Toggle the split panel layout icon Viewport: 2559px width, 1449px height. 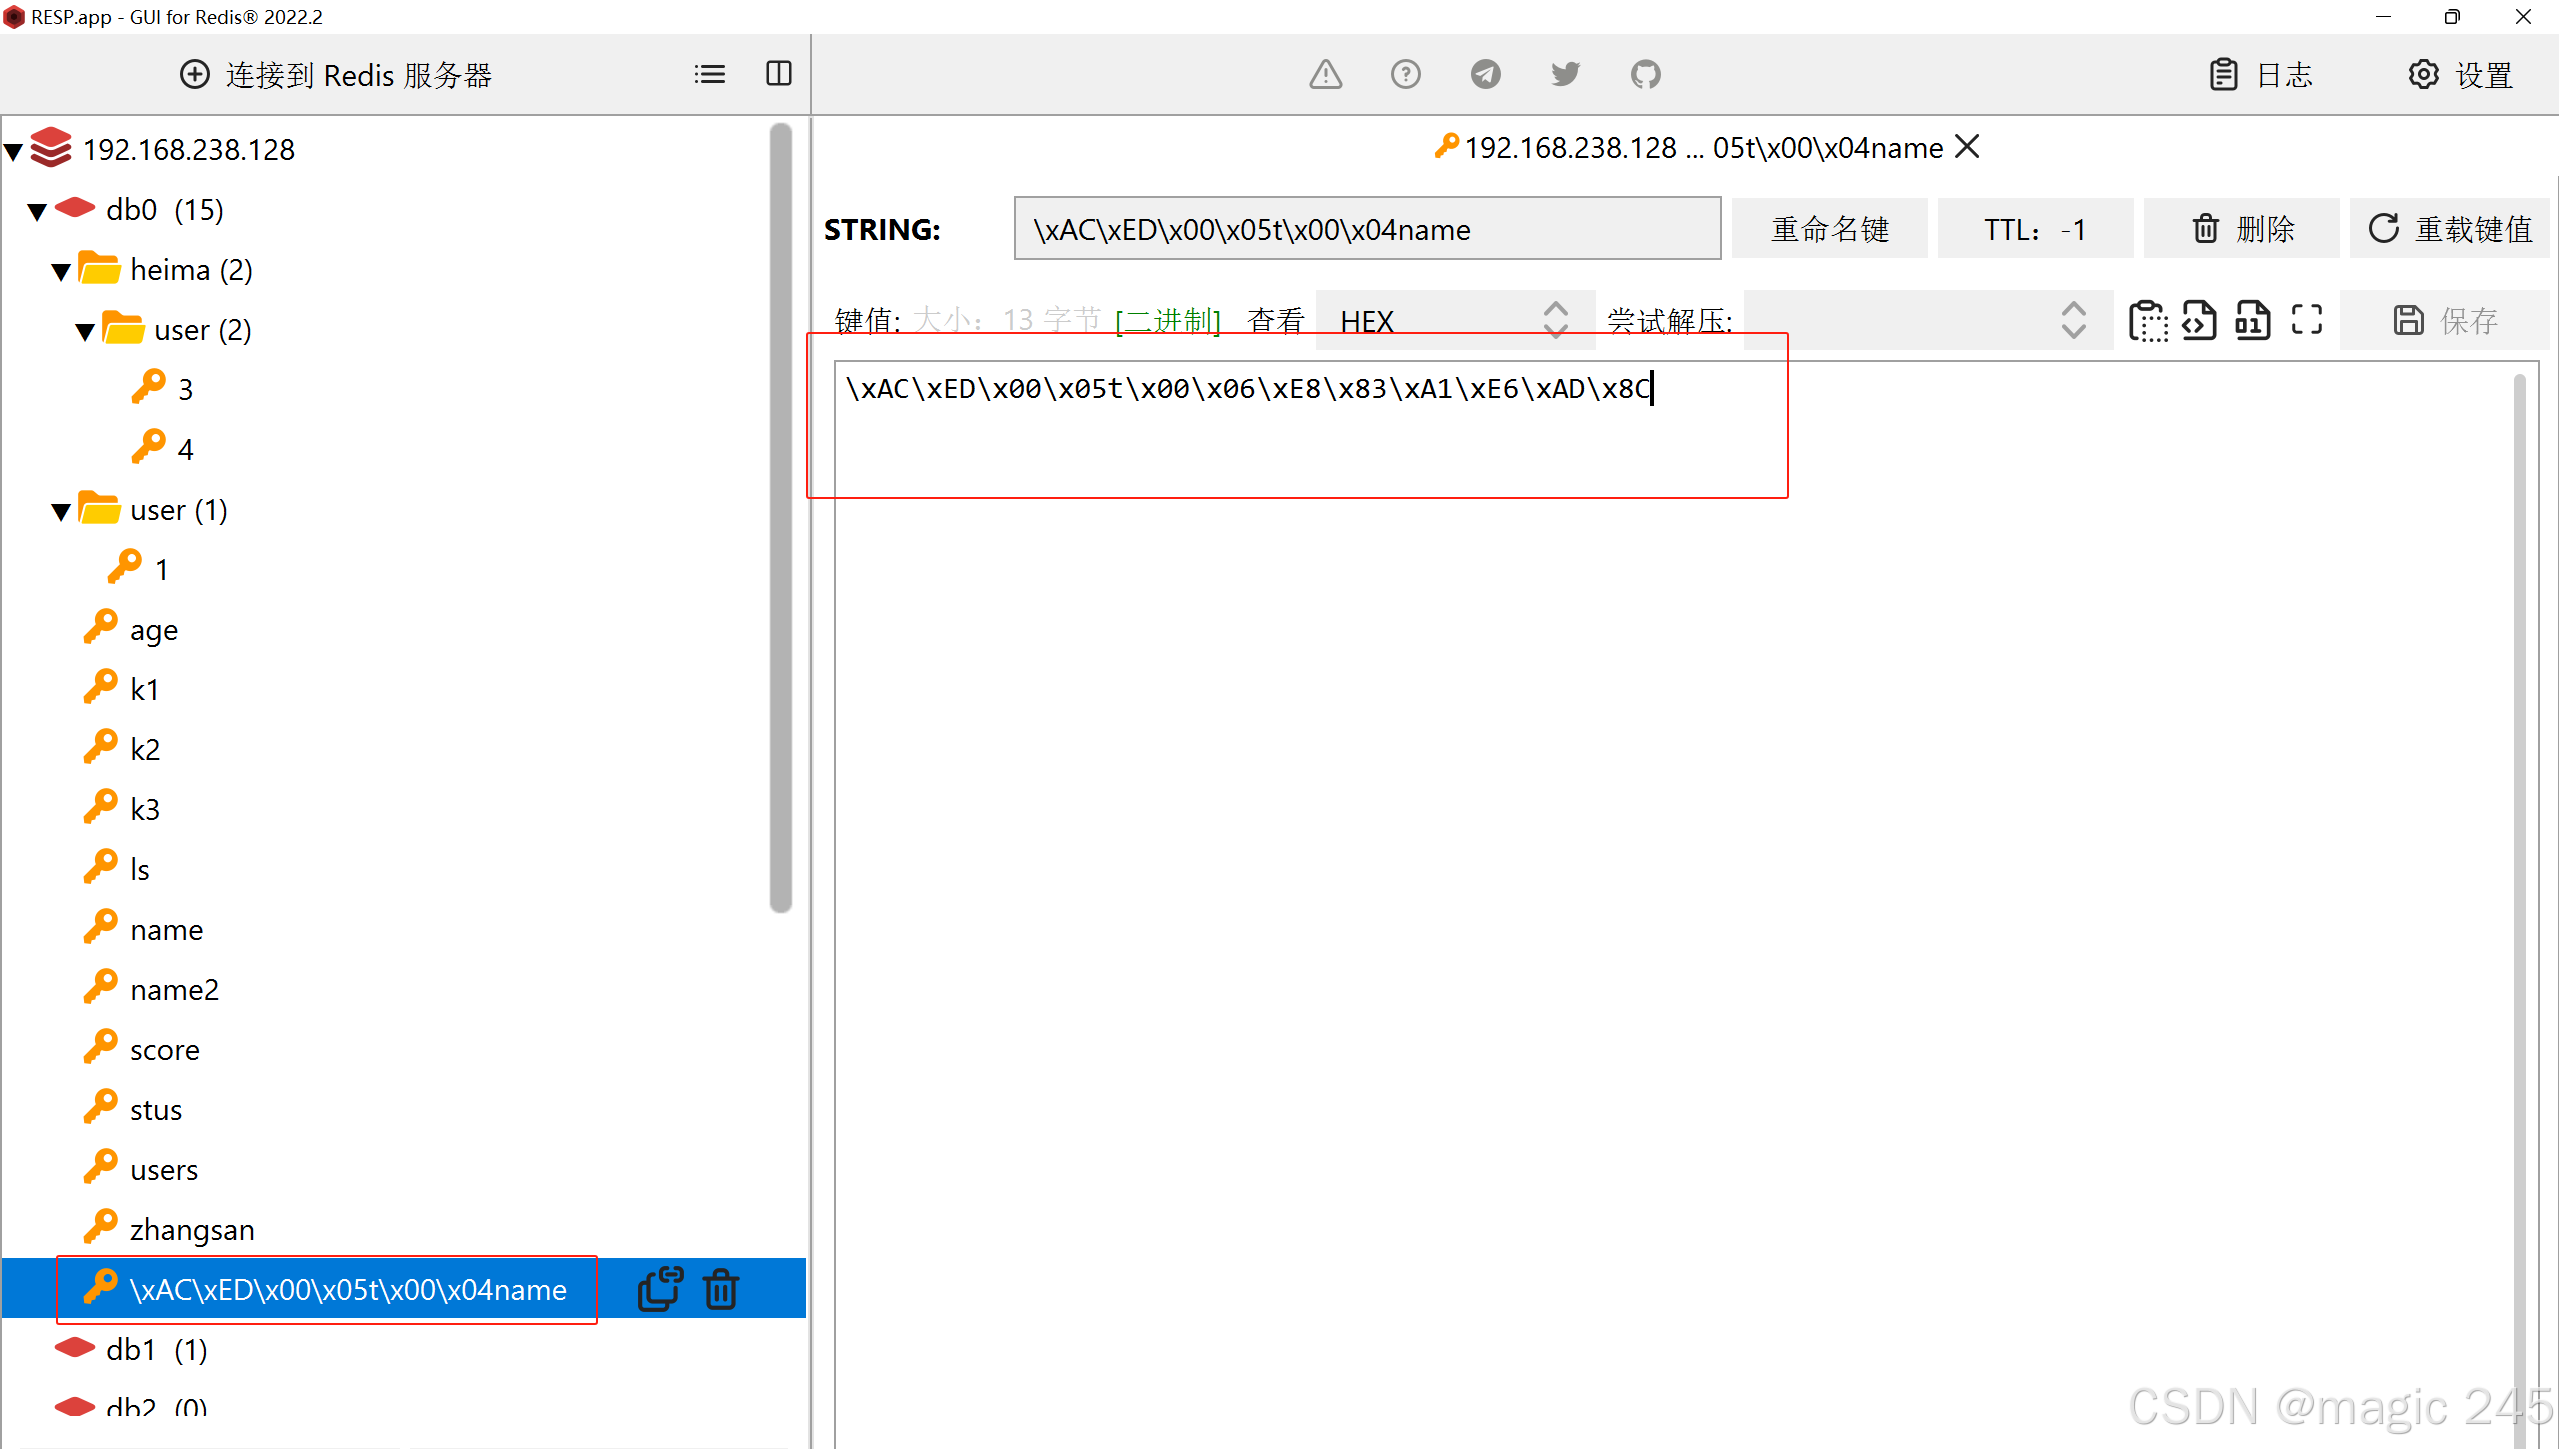point(778,74)
